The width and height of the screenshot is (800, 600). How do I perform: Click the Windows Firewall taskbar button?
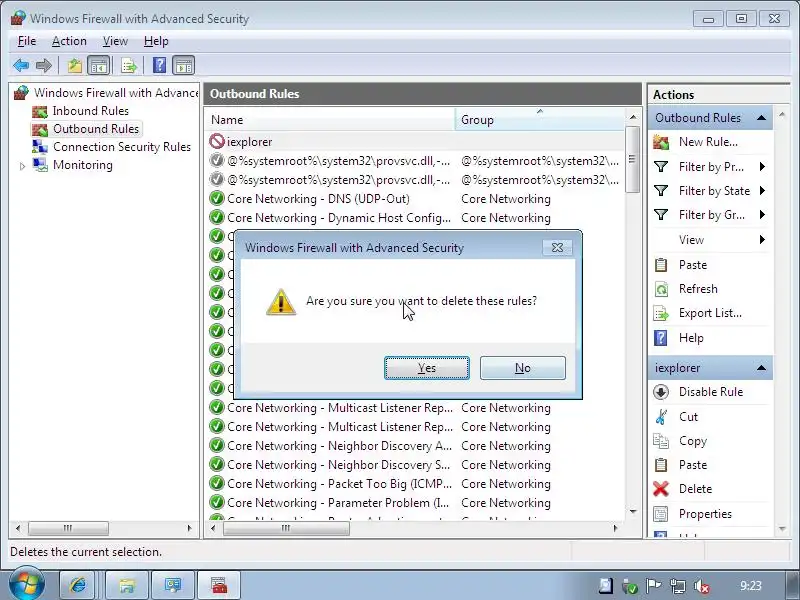tap(219, 585)
